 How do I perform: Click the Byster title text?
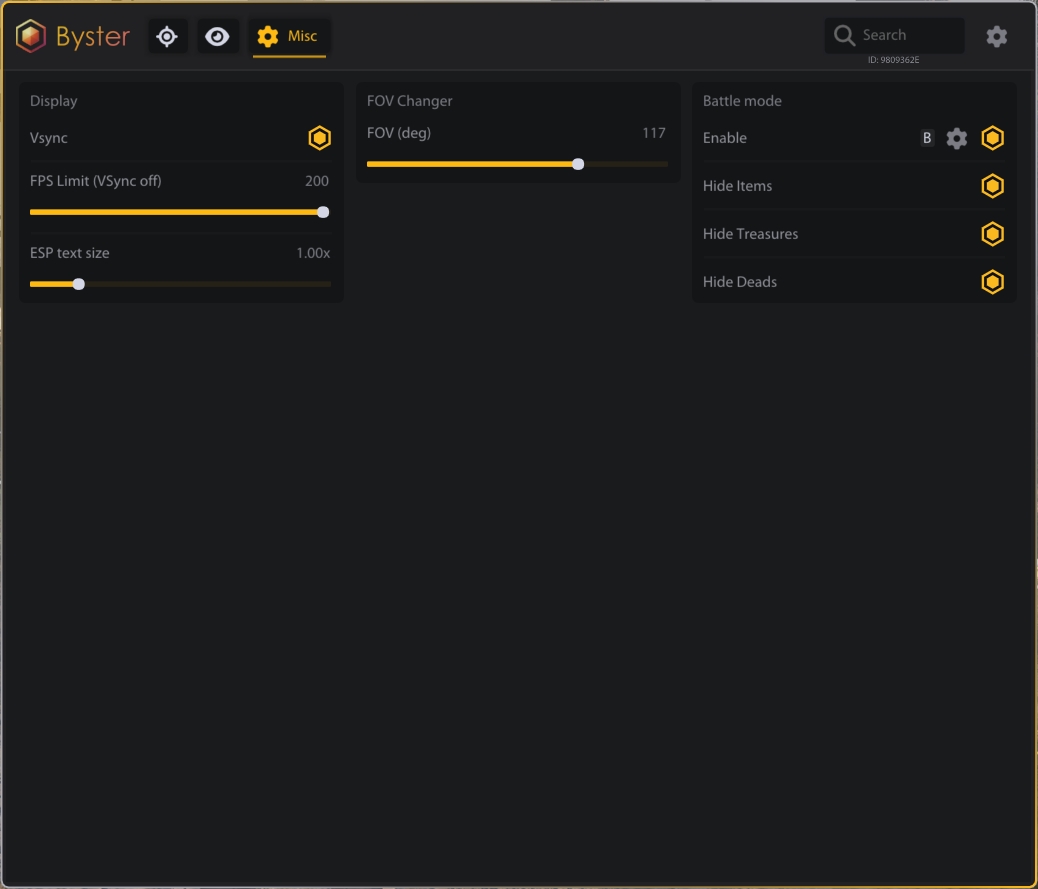93,36
